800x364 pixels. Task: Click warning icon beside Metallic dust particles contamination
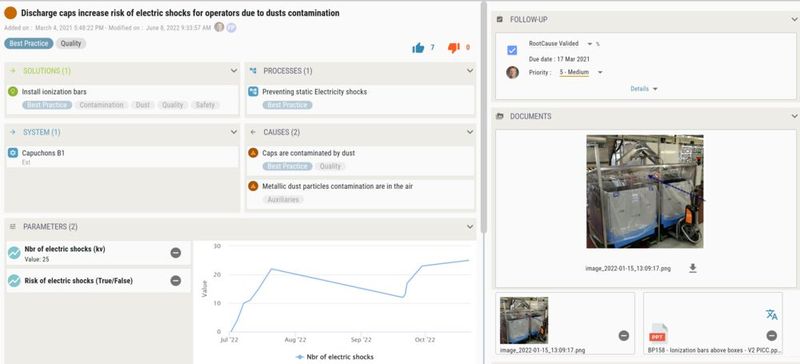[x=253, y=186]
